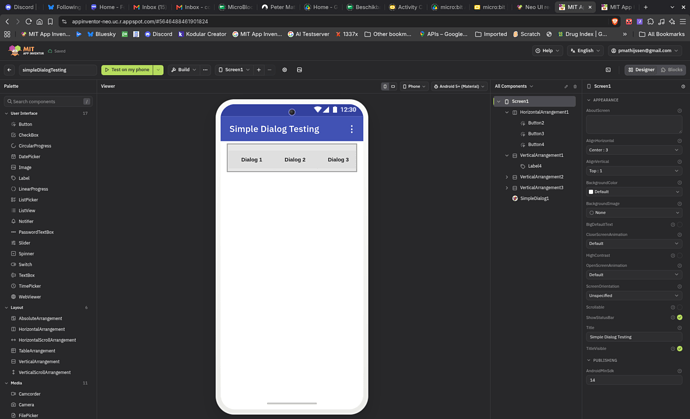Click the AndroidMinSdk field showing 14
690x419 pixels.
(634, 380)
